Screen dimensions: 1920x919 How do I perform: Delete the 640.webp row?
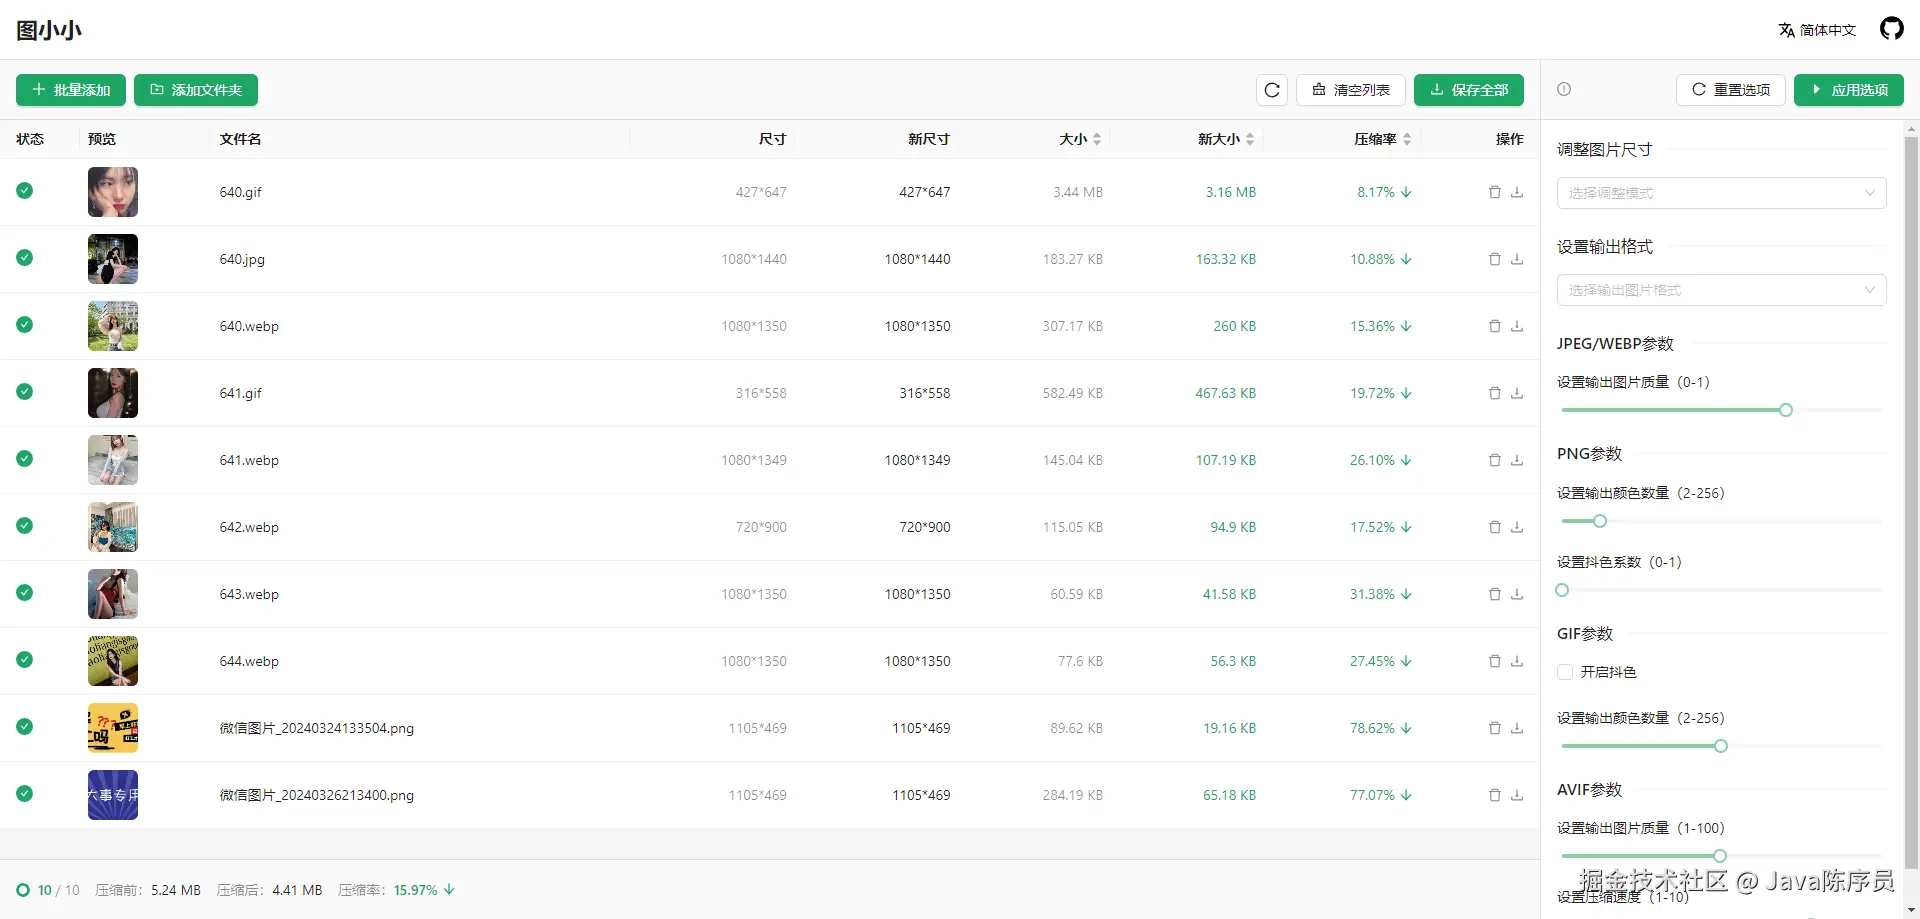click(x=1495, y=326)
